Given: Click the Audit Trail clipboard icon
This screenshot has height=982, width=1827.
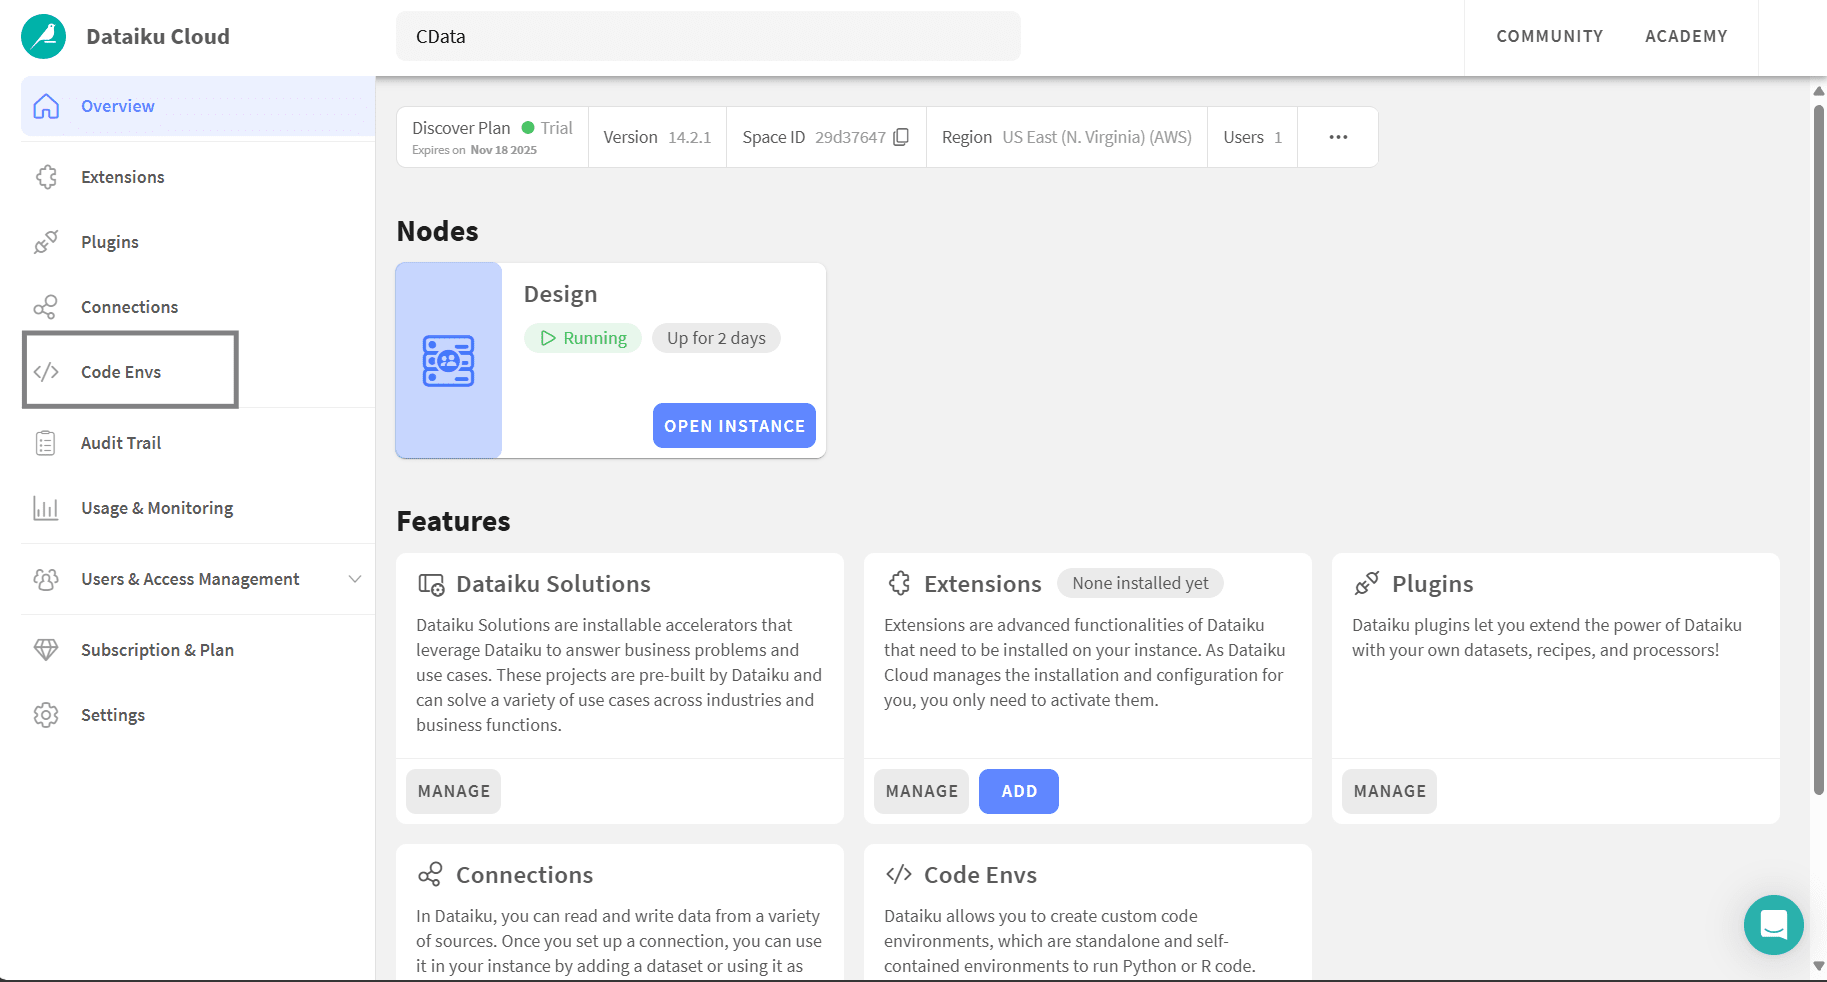Looking at the screenshot, I should 46,443.
